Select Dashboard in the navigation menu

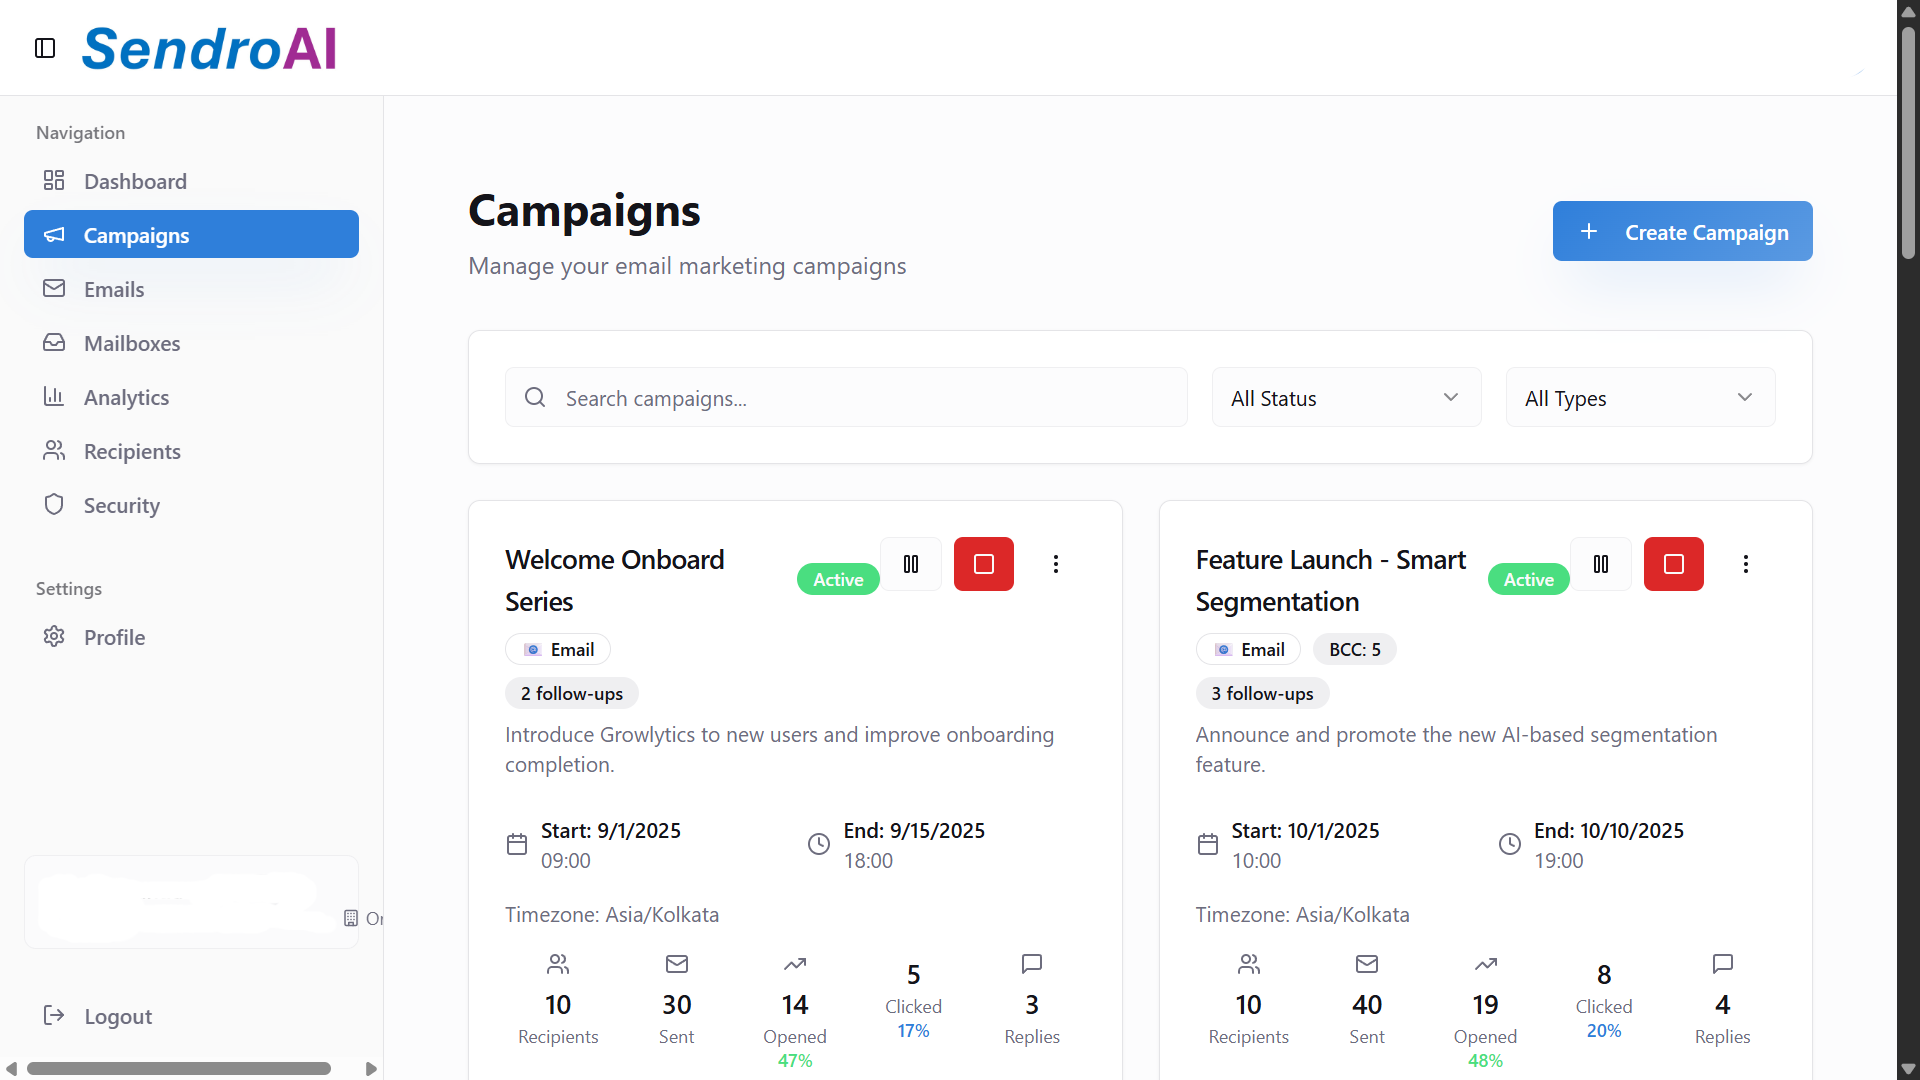click(136, 181)
